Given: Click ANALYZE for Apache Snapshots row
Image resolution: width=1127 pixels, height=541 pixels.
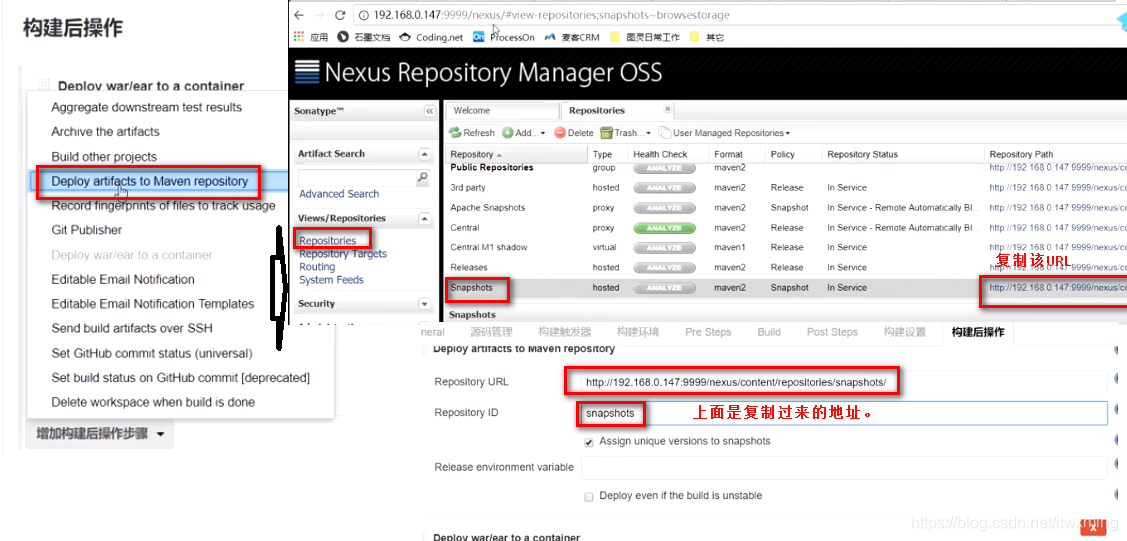Looking at the screenshot, I should point(664,208).
